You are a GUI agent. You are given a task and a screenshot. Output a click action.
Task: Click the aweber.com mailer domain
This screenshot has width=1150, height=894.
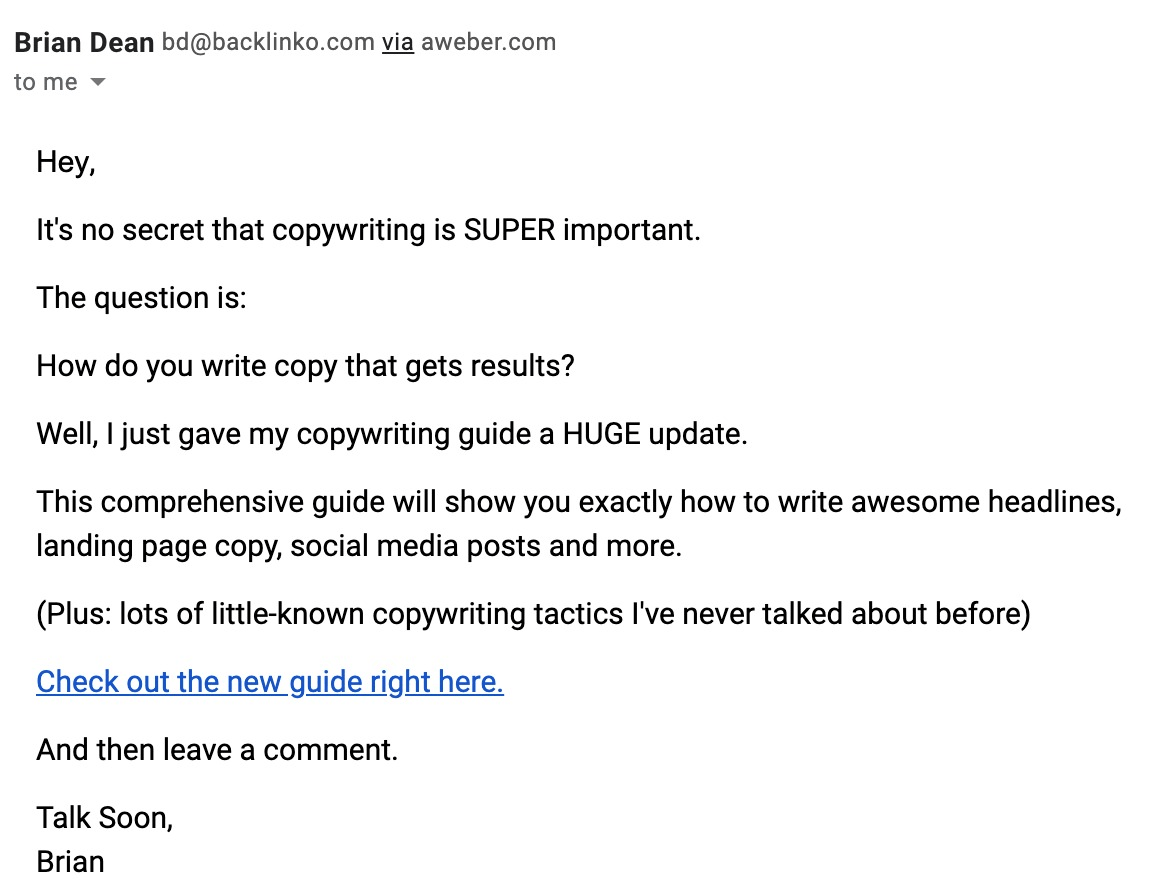[488, 43]
